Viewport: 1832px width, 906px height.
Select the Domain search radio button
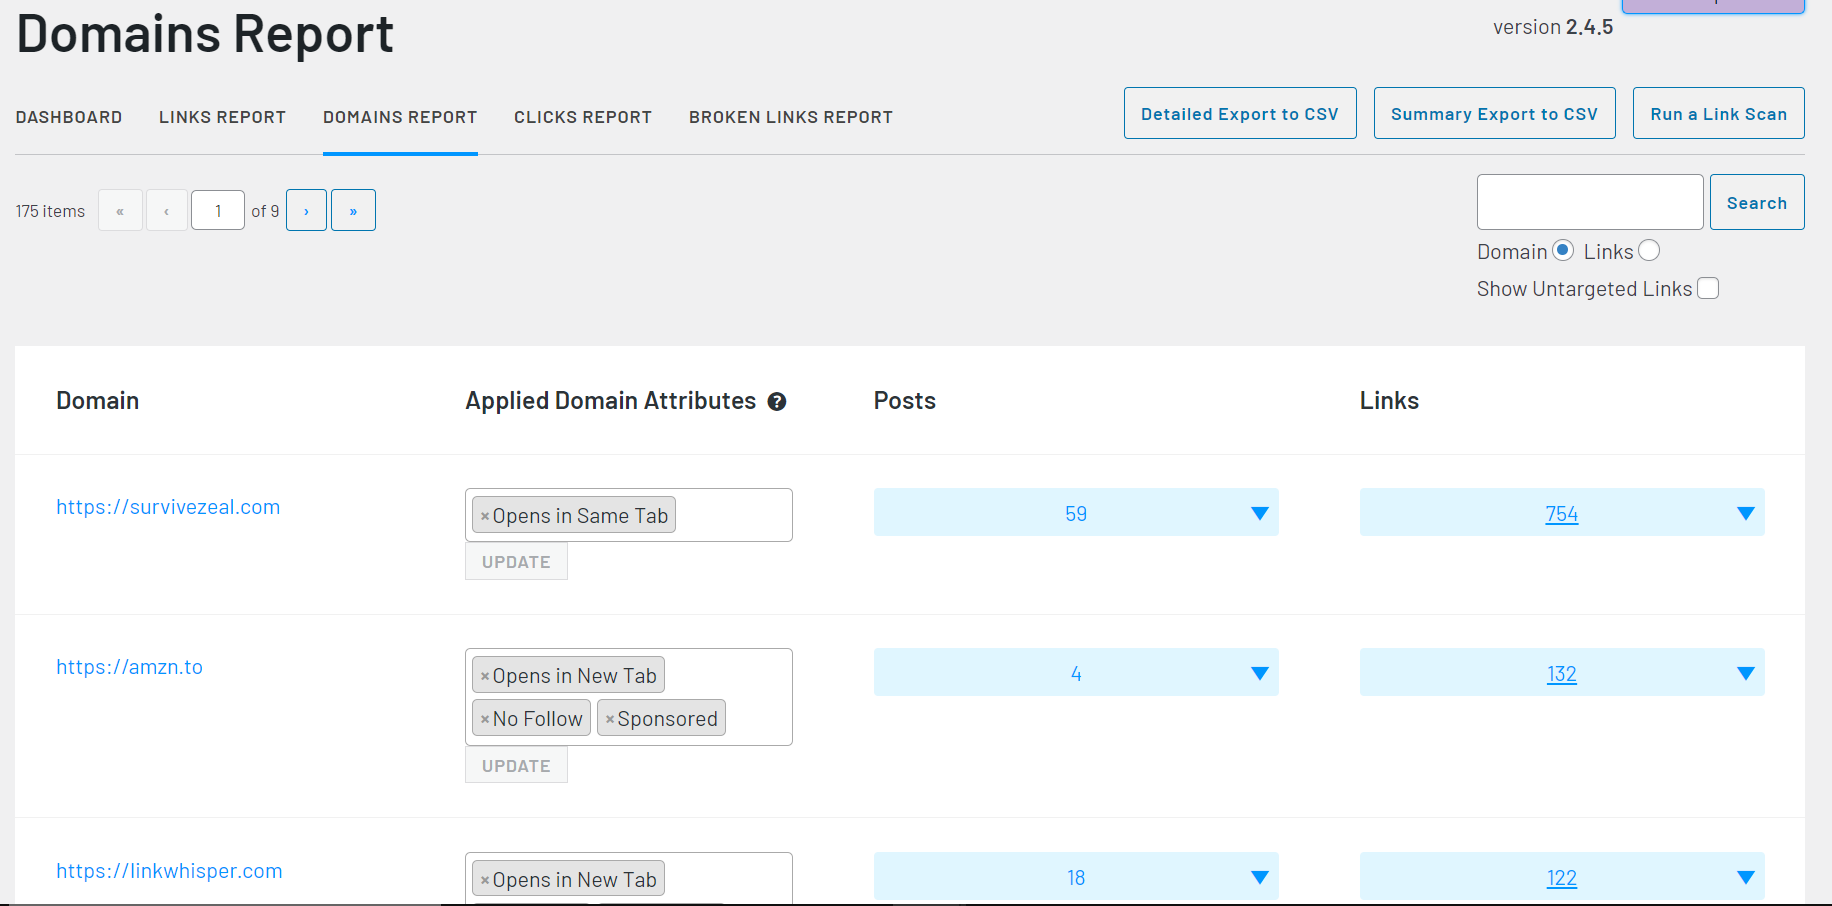1562,250
